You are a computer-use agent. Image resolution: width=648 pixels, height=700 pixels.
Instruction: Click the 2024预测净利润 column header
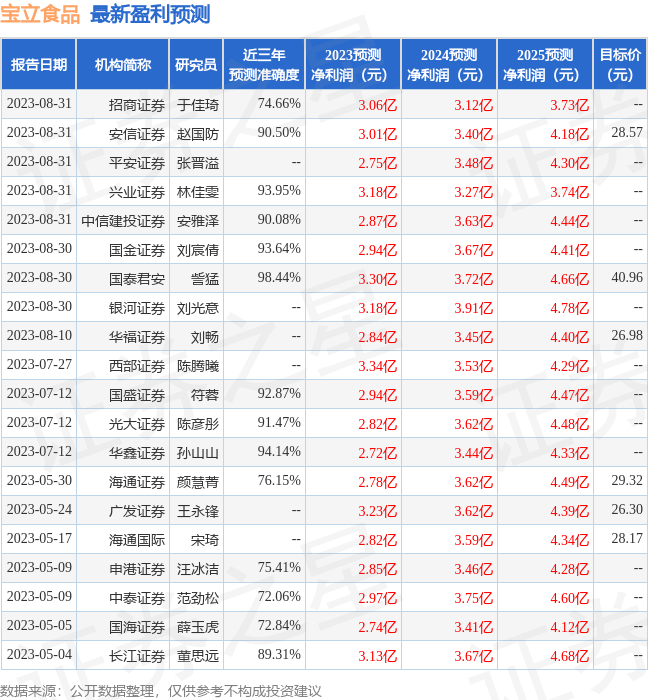coord(449,65)
